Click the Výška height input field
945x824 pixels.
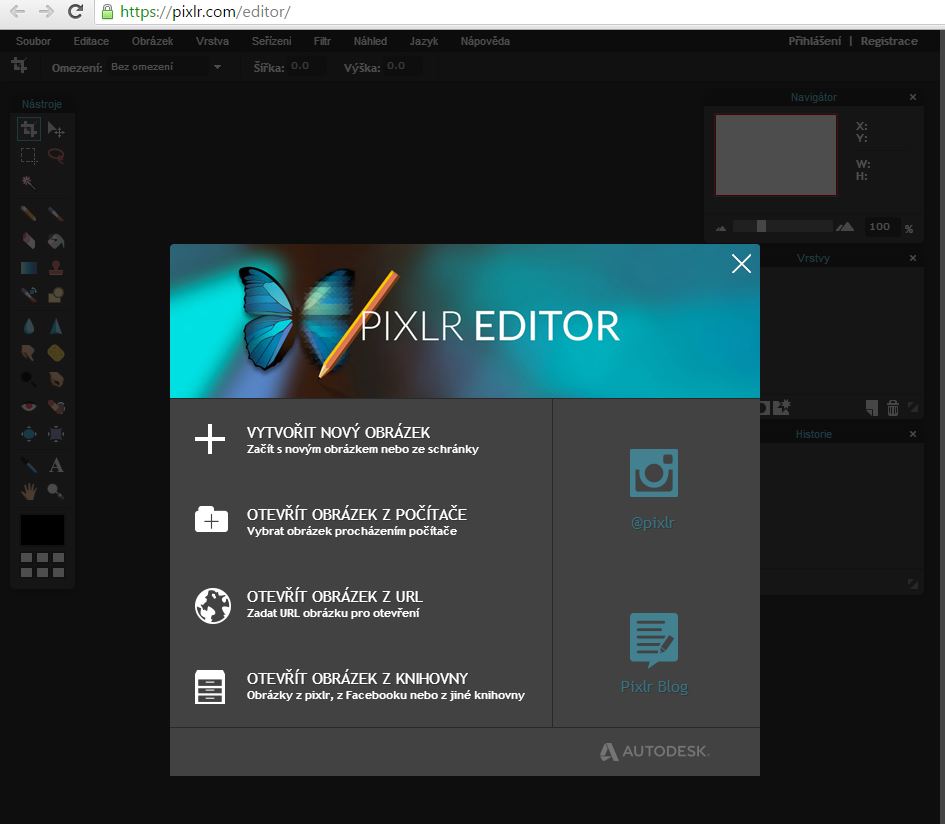[x=401, y=66]
